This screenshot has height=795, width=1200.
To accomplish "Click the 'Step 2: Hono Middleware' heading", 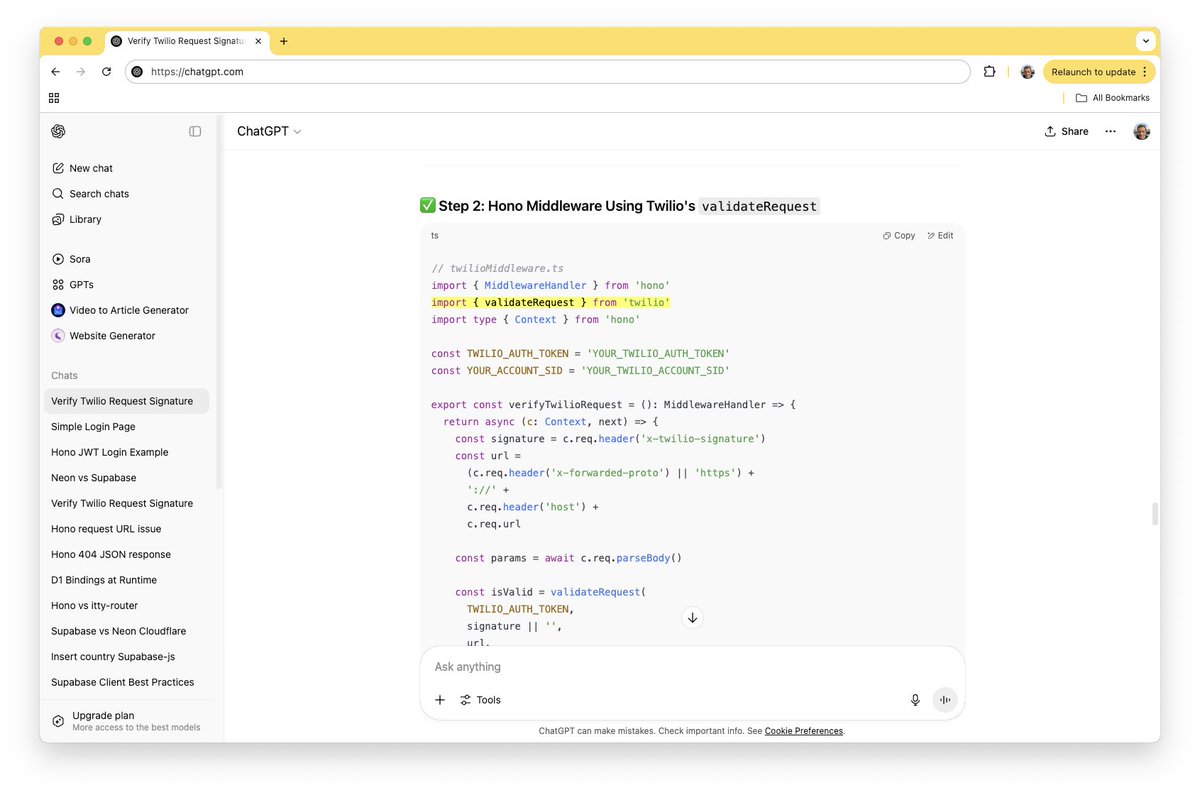I will coord(619,206).
